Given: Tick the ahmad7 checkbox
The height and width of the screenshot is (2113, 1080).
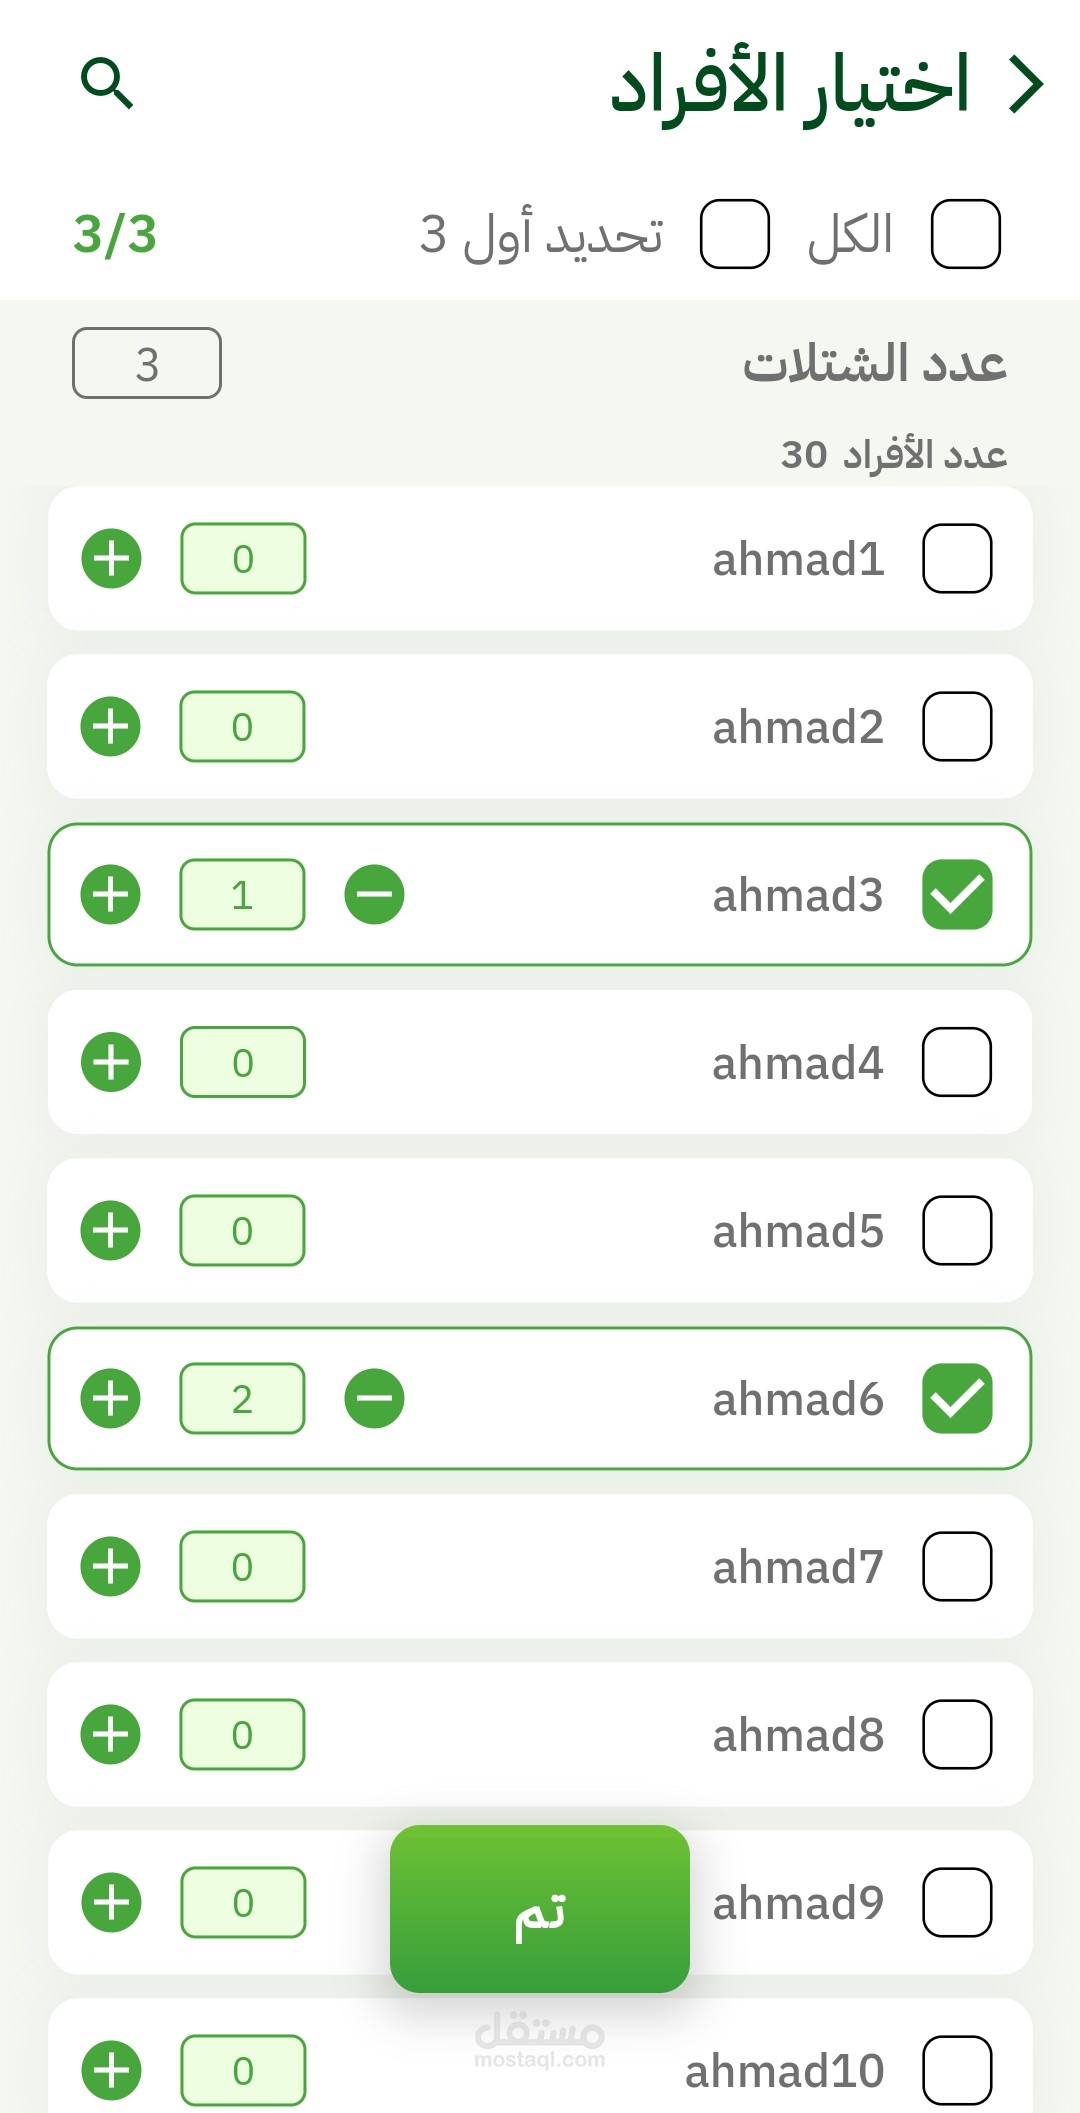Looking at the screenshot, I should click(x=957, y=1566).
